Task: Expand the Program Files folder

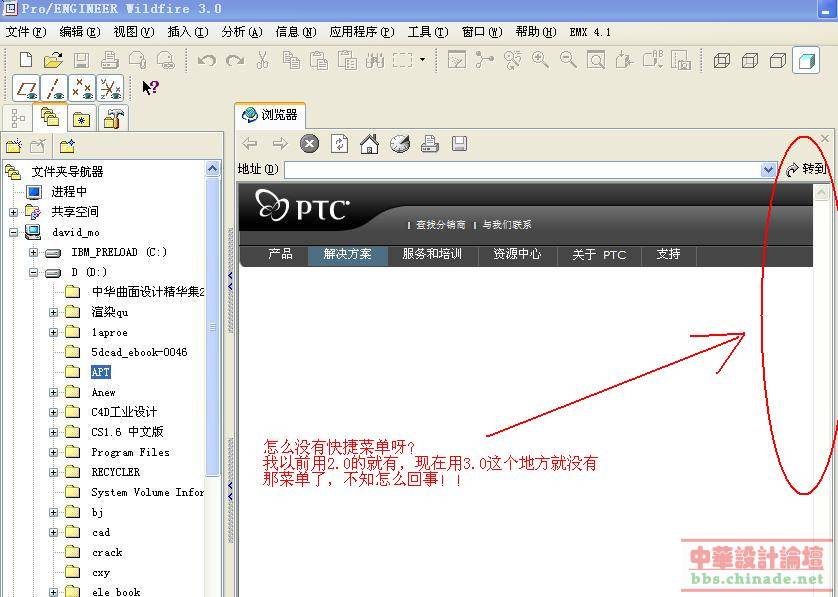Action: [53, 452]
